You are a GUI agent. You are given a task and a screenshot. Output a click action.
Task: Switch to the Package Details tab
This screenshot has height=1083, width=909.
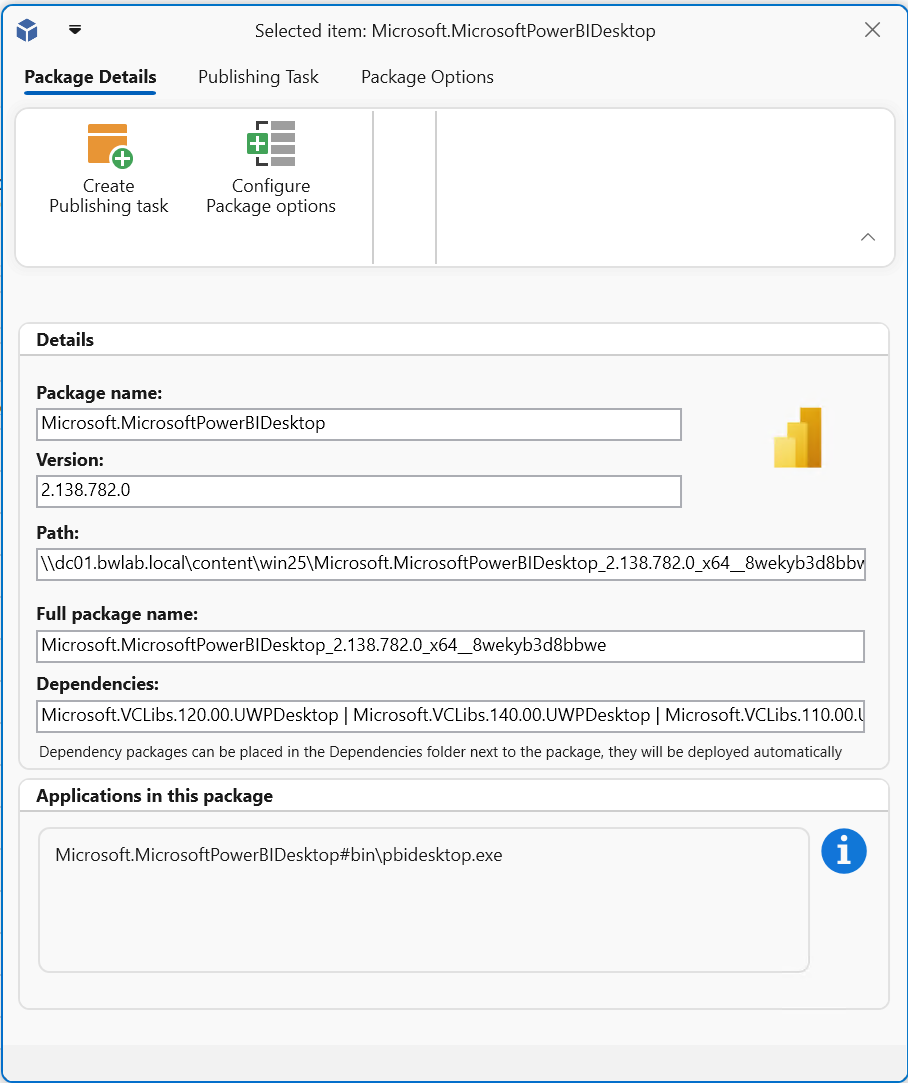90,77
